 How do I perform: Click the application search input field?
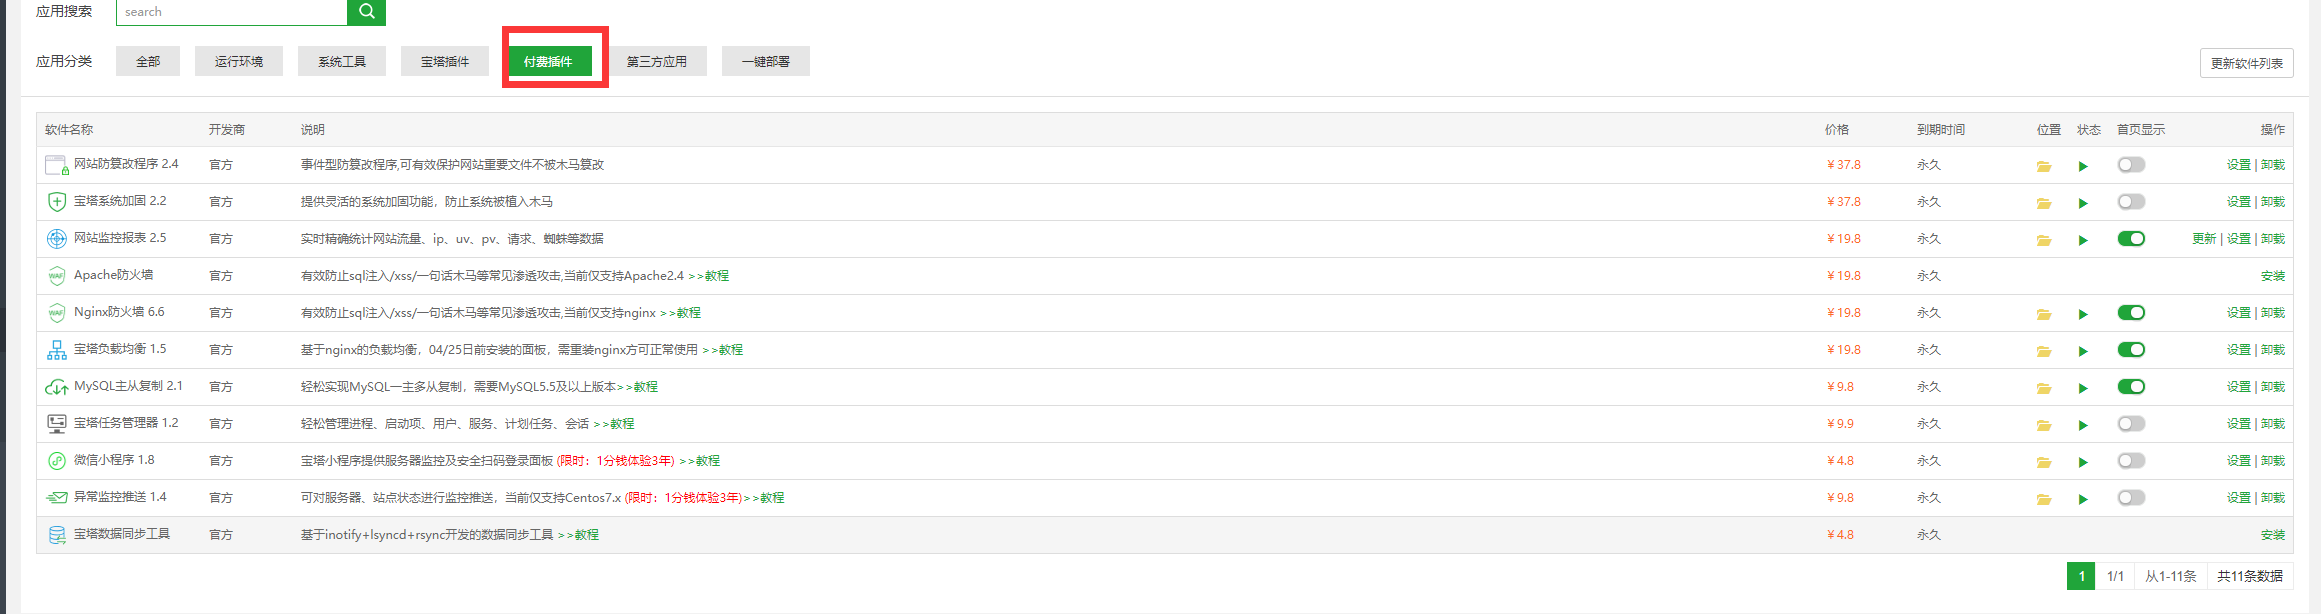point(232,12)
